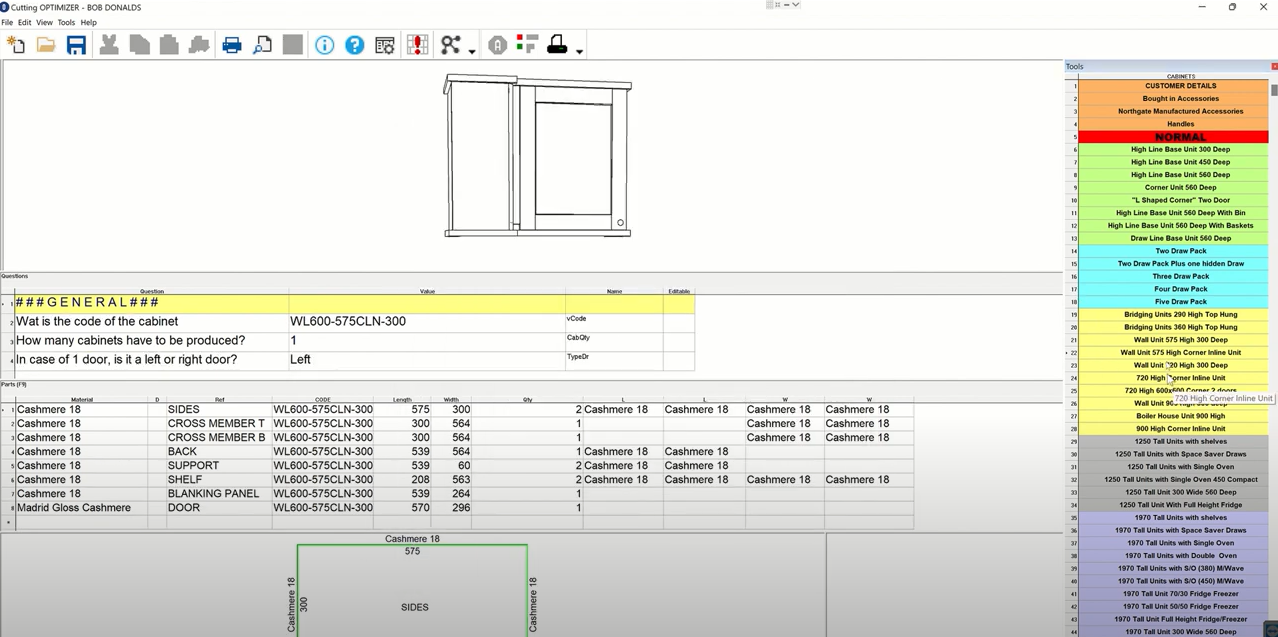Click the blue Information icon
This screenshot has width=1278, height=637.
[324, 45]
